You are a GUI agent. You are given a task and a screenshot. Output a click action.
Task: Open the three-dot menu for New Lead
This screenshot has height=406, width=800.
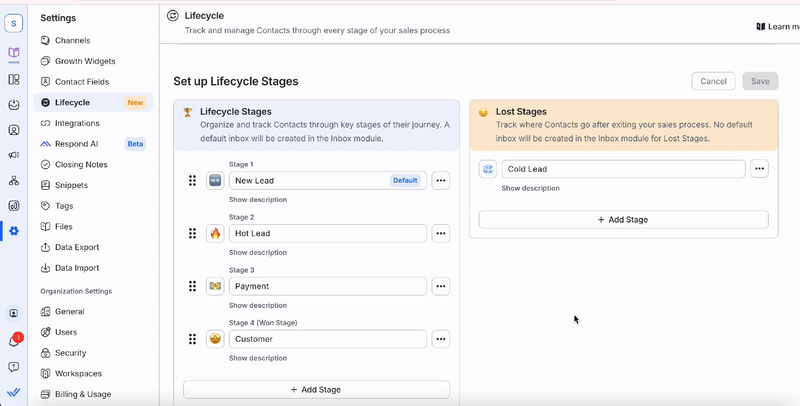click(x=441, y=181)
